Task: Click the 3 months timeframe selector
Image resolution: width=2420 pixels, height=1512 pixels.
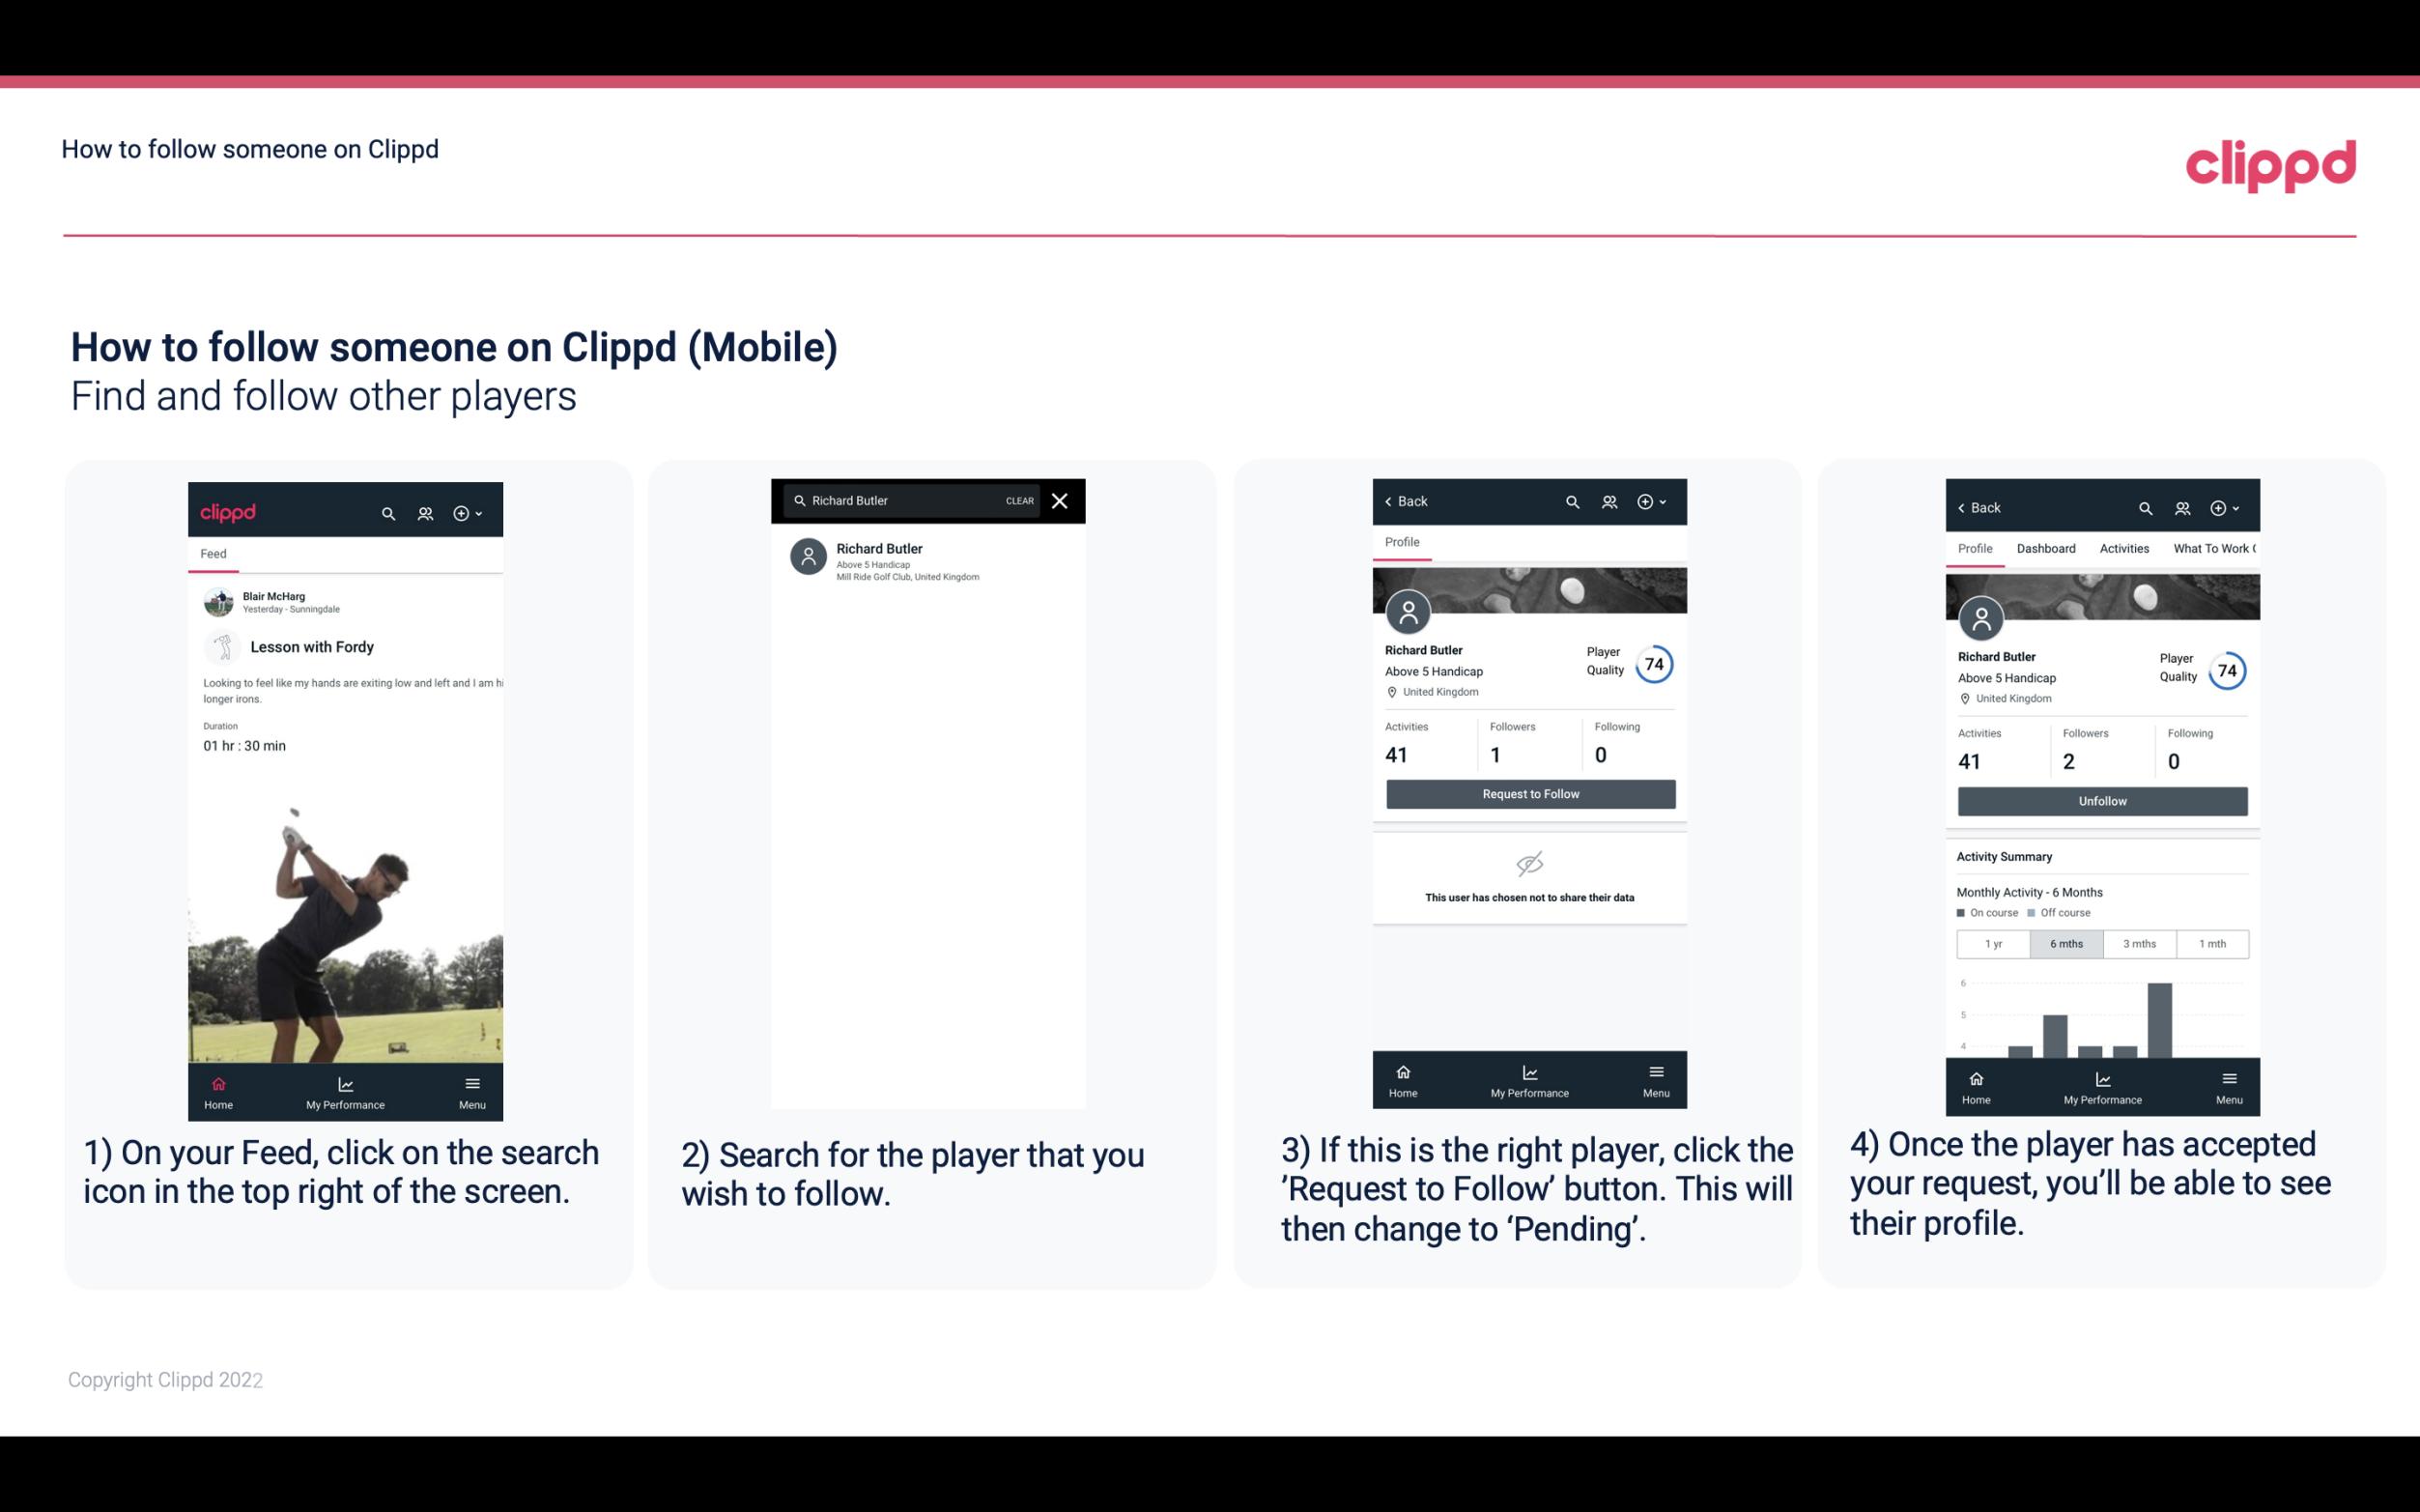Action: [x=2140, y=942]
